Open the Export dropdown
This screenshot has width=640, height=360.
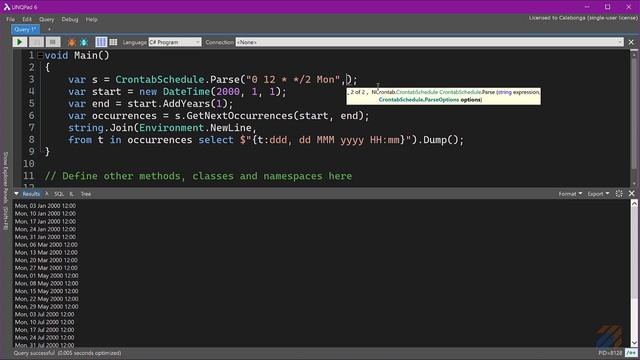598,194
